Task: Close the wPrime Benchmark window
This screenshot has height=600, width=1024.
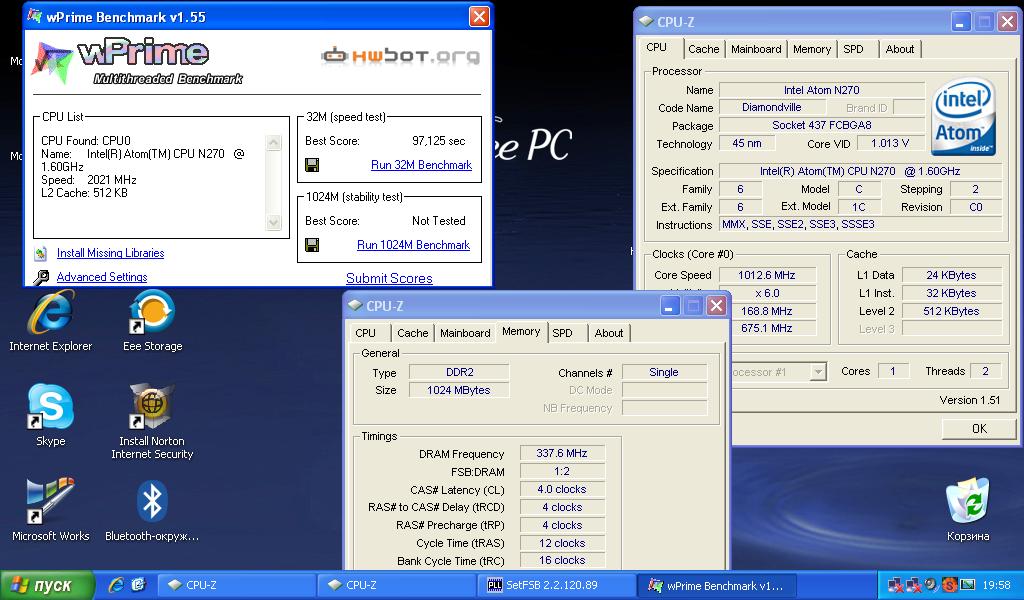Action: (479, 16)
